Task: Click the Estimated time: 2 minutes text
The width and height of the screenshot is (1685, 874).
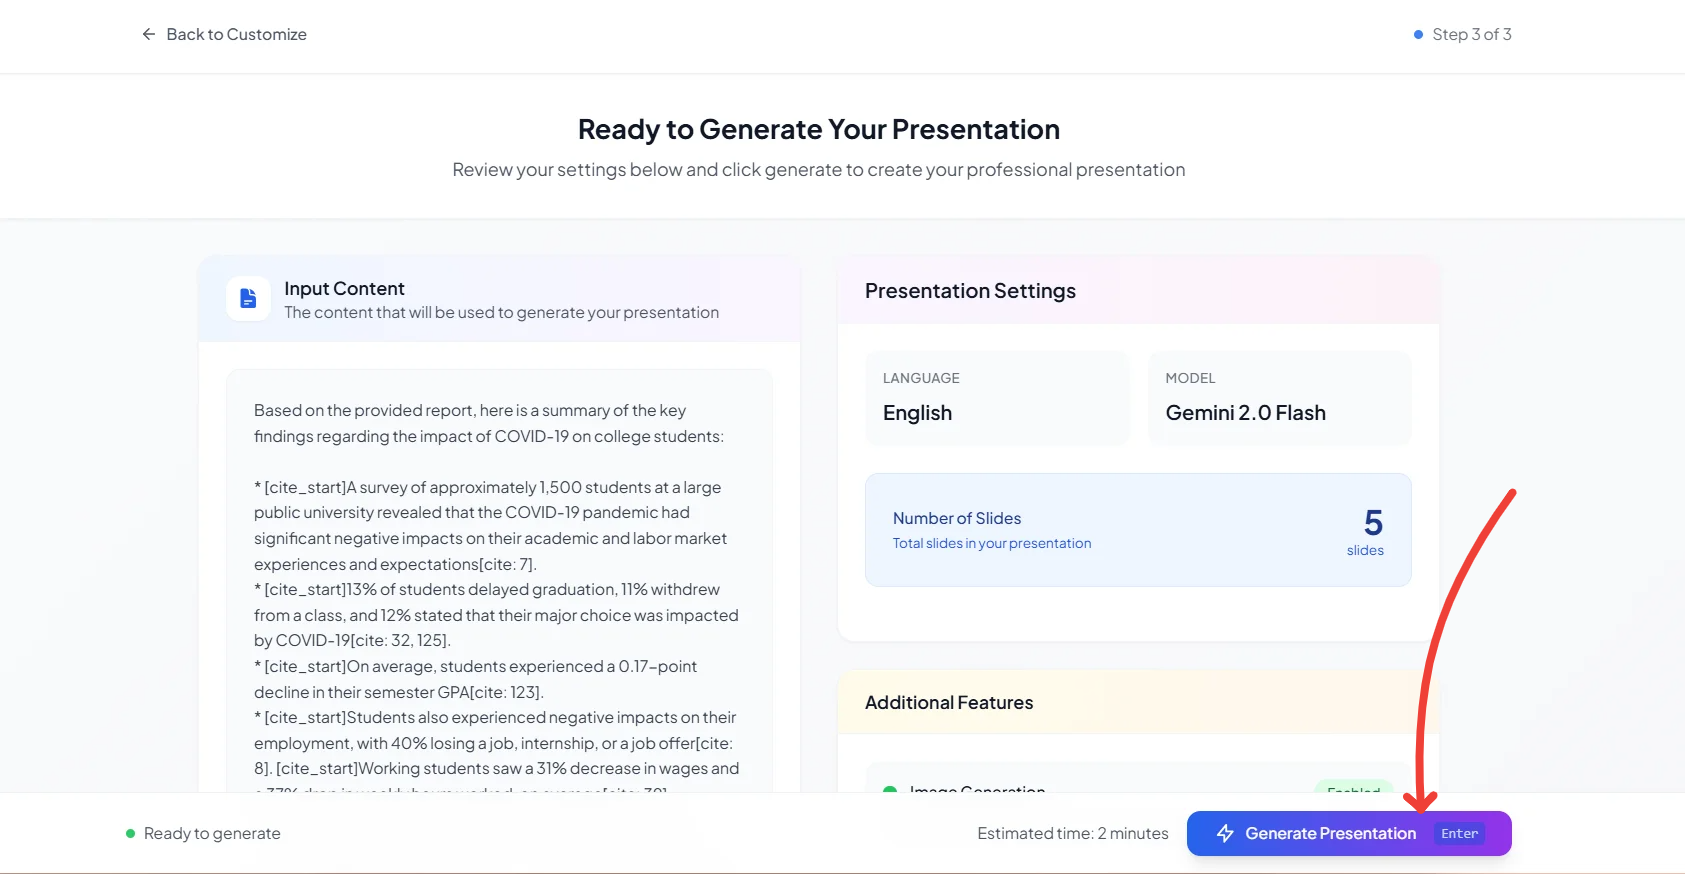Action: [1072, 833]
